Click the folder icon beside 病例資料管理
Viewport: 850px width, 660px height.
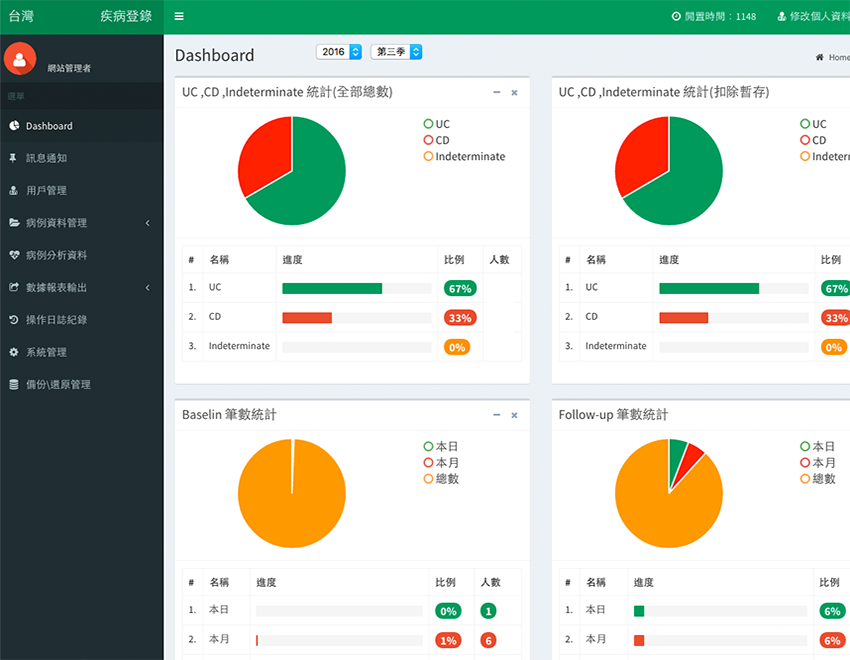[x=14, y=223]
